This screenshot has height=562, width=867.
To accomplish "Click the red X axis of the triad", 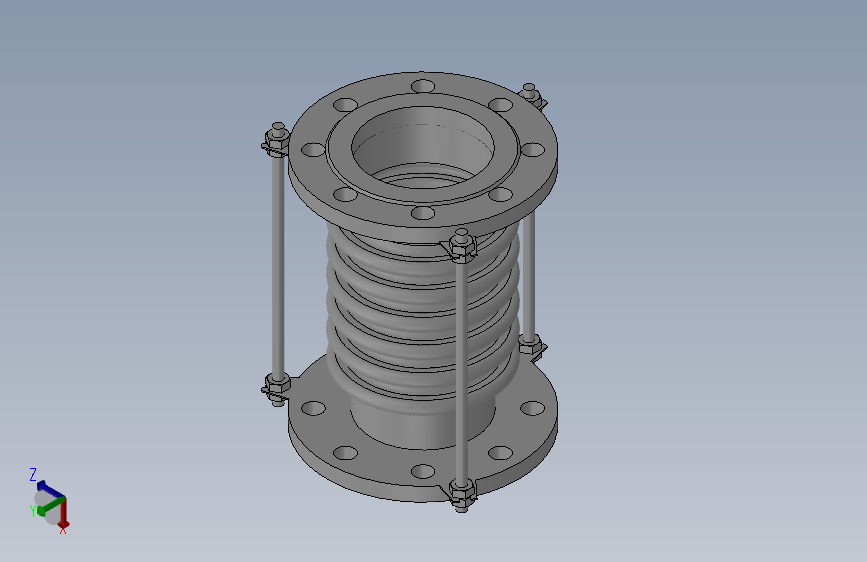I will (x=64, y=513).
